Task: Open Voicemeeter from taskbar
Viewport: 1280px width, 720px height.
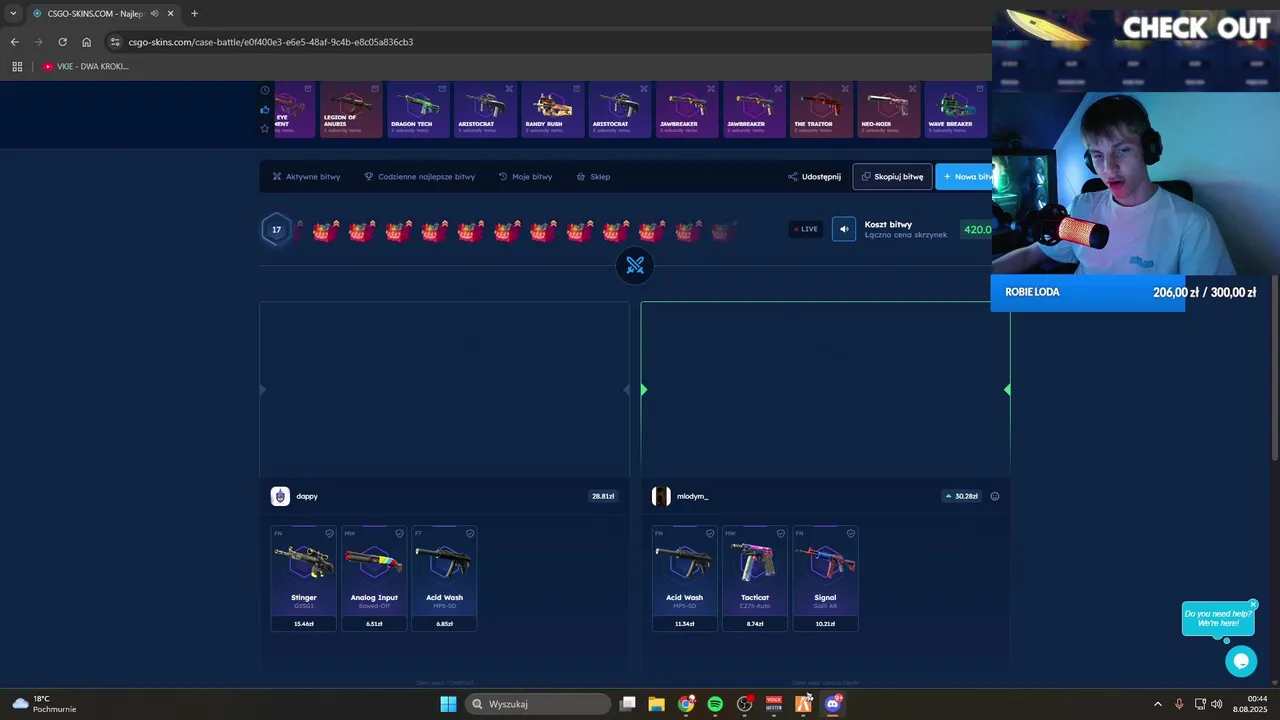Action: pyautogui.click(x=774, y=704)
